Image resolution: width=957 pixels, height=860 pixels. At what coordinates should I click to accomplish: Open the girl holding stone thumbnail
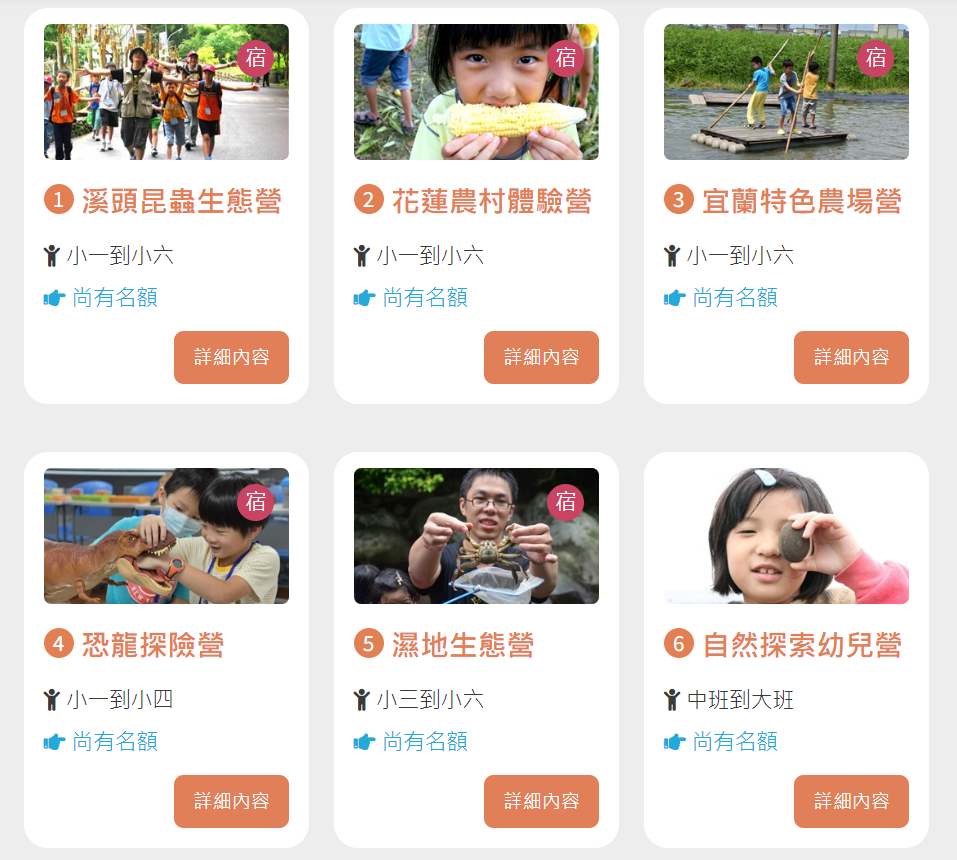pos(786,536)
